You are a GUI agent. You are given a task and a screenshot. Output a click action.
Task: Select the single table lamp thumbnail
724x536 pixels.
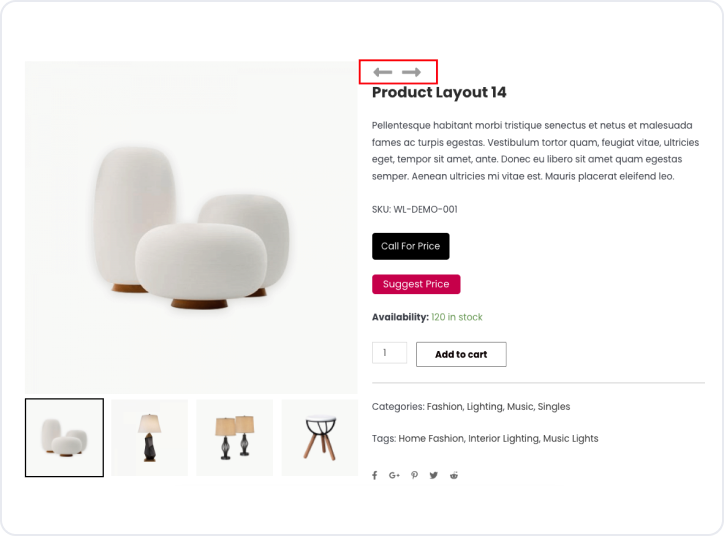[149, 437]
